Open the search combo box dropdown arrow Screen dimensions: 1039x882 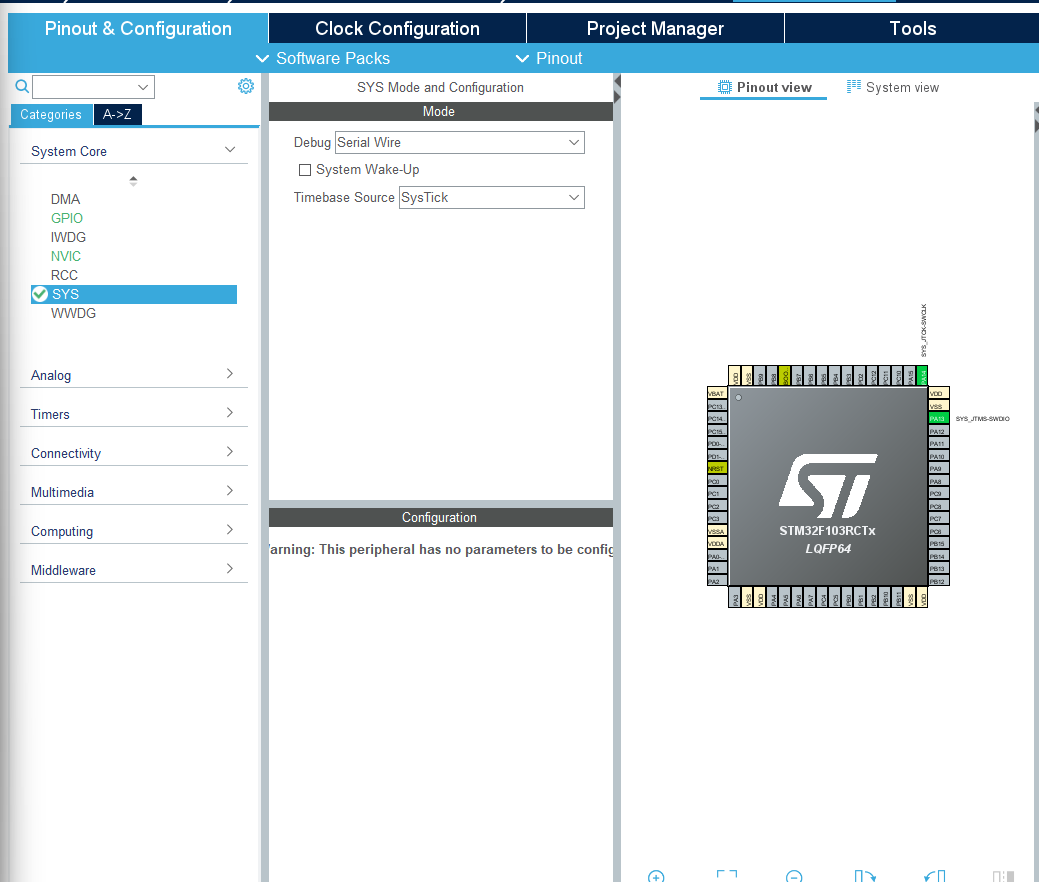(142, 87)
